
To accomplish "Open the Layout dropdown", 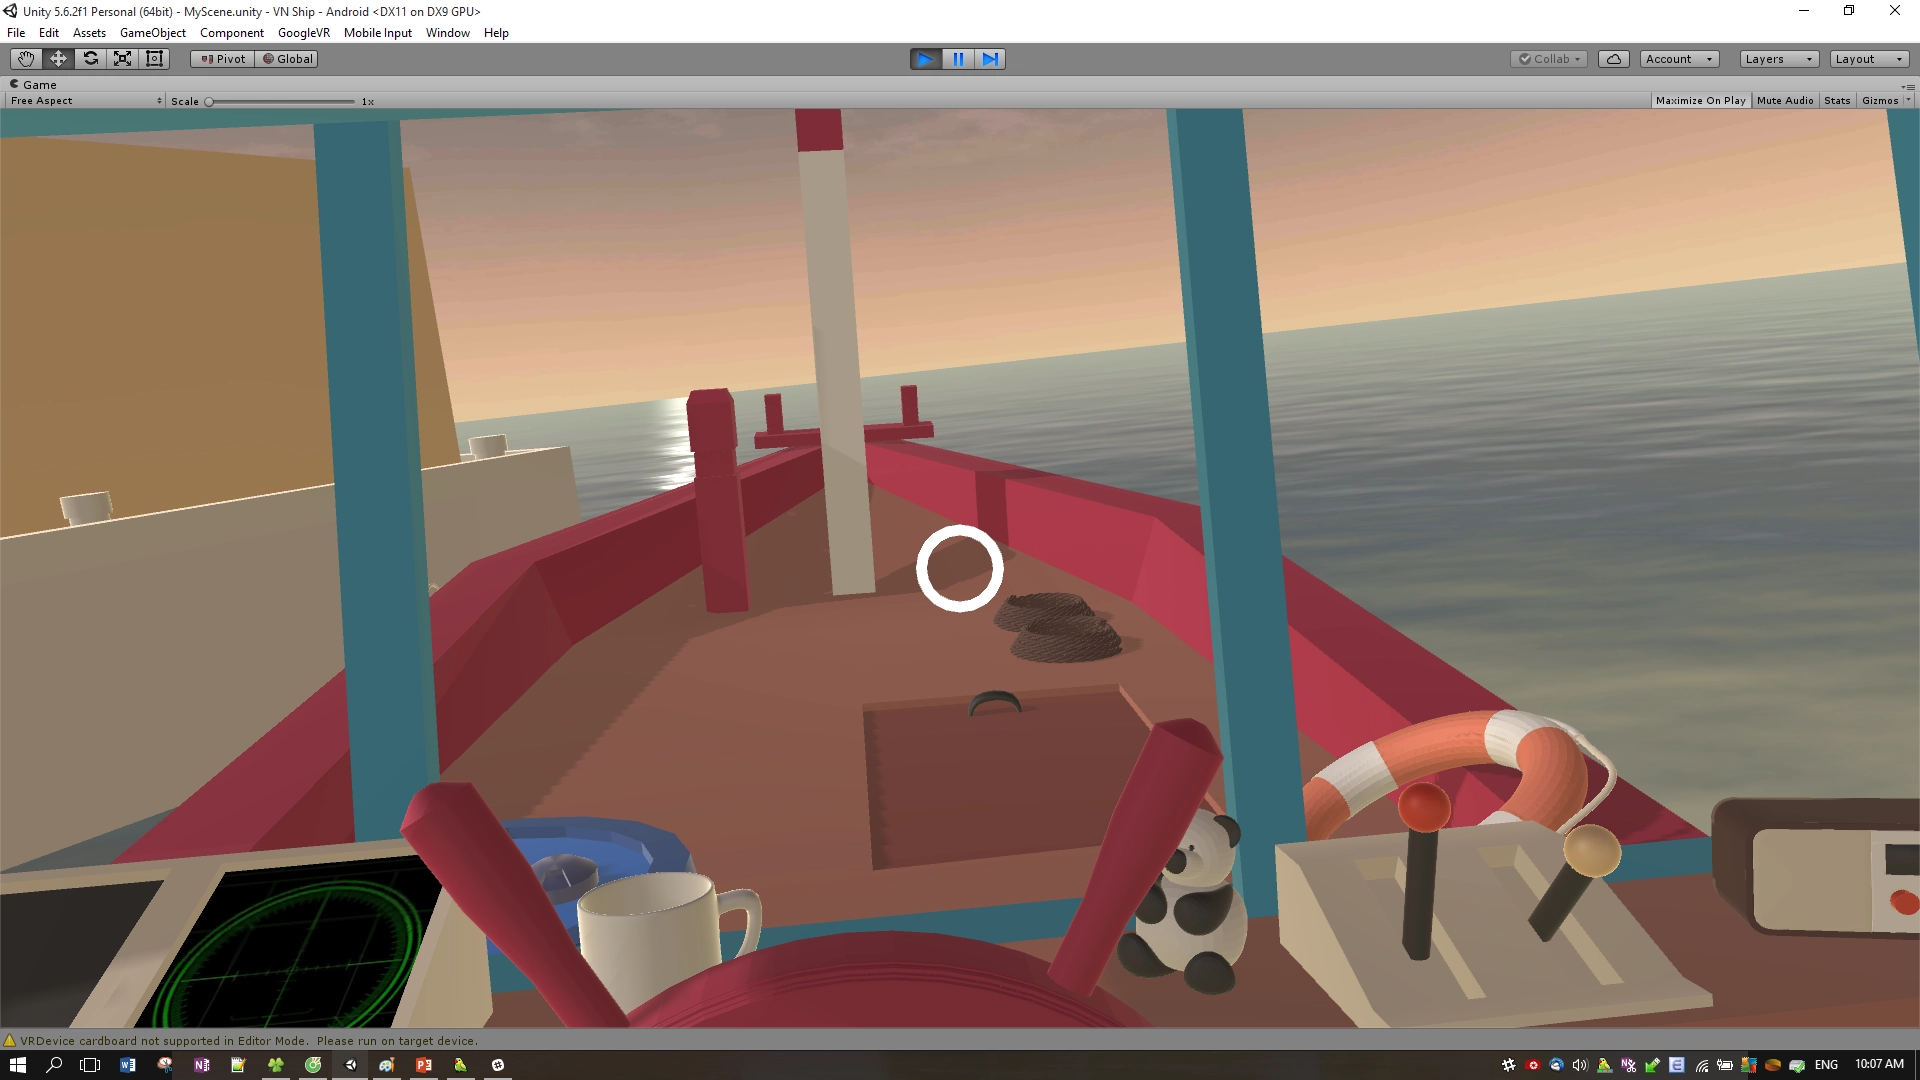I will click(x=1868, y=59).
